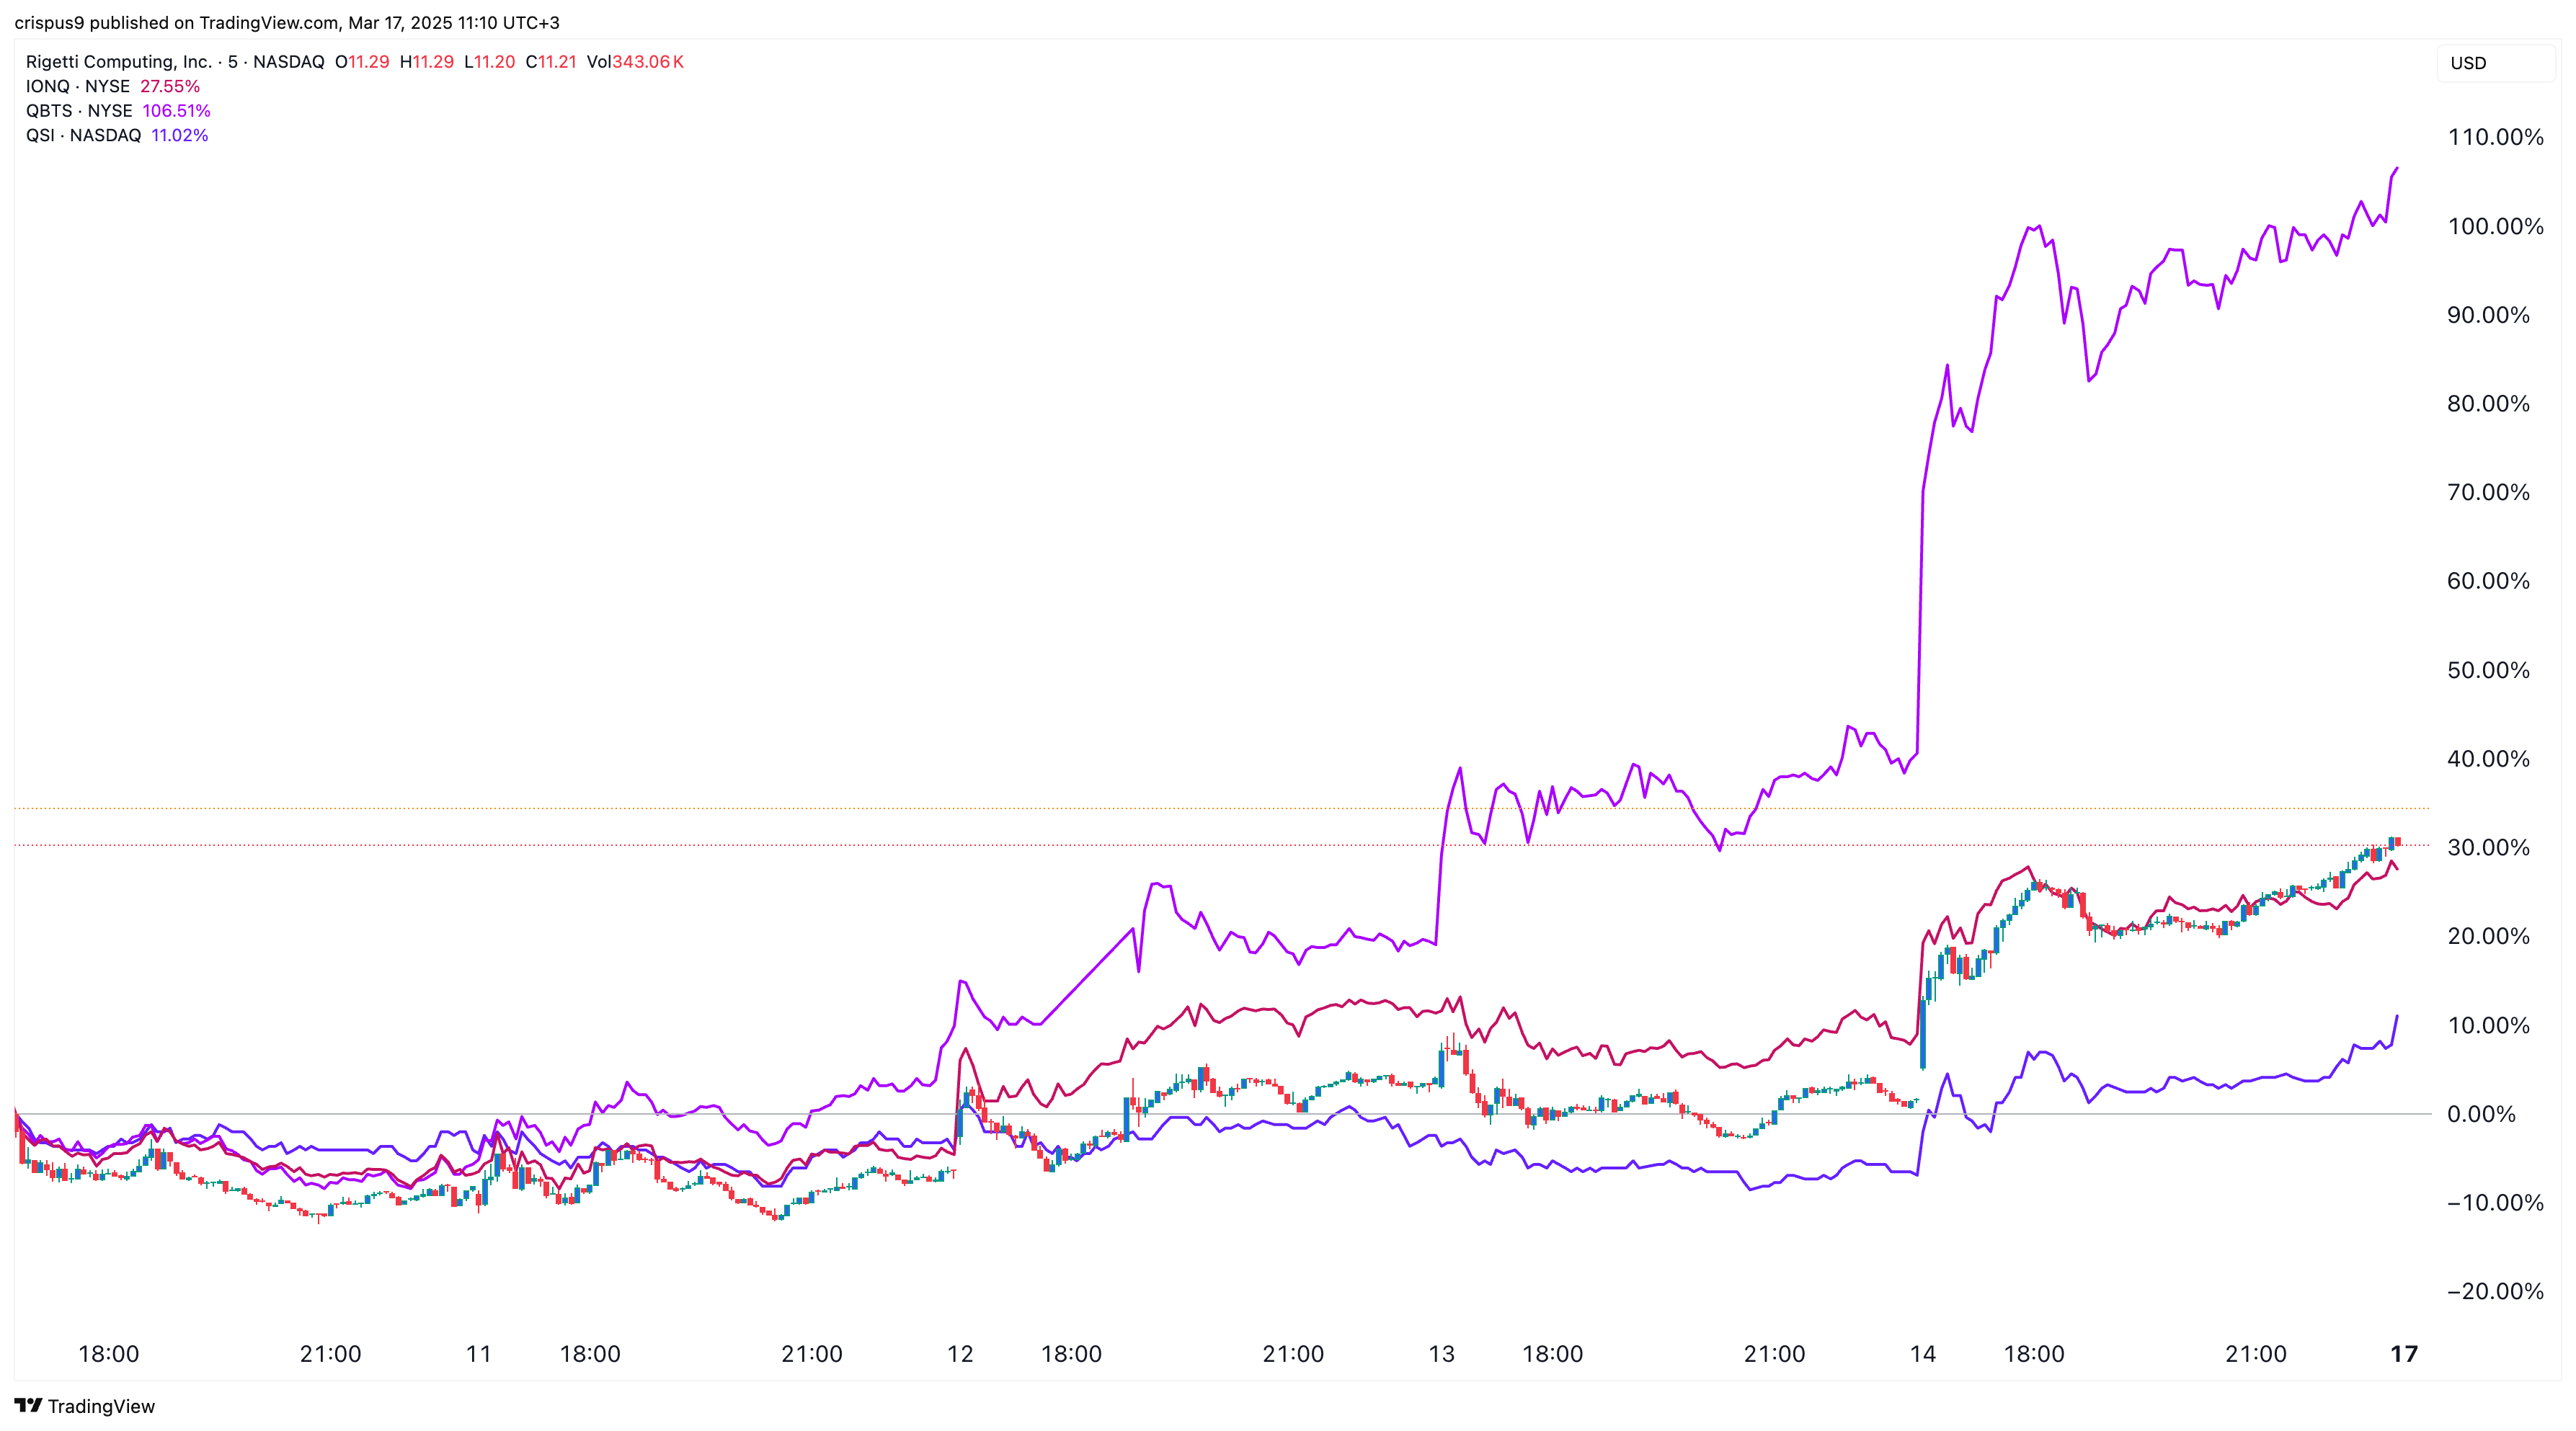Click the date label 14 on time axis
This screenshot has height=1431, width=2576.
coord(1923,1355)
